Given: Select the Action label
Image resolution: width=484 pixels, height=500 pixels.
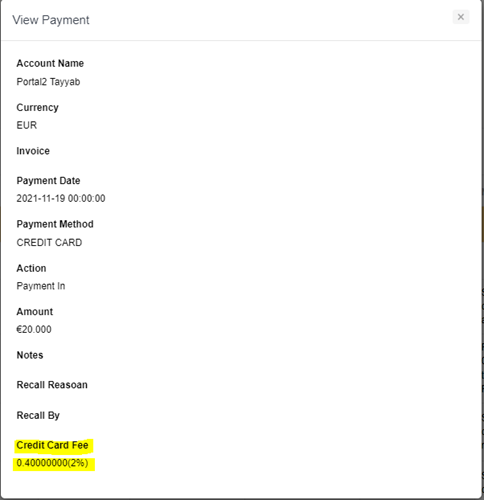Looking at the screenshot, I should (31, 268).
